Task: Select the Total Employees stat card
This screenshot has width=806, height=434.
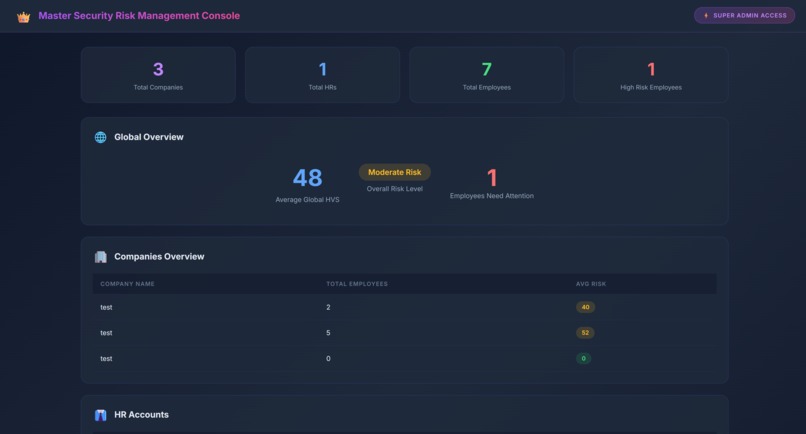Action: pyautogui.click(x=486, y=75)
